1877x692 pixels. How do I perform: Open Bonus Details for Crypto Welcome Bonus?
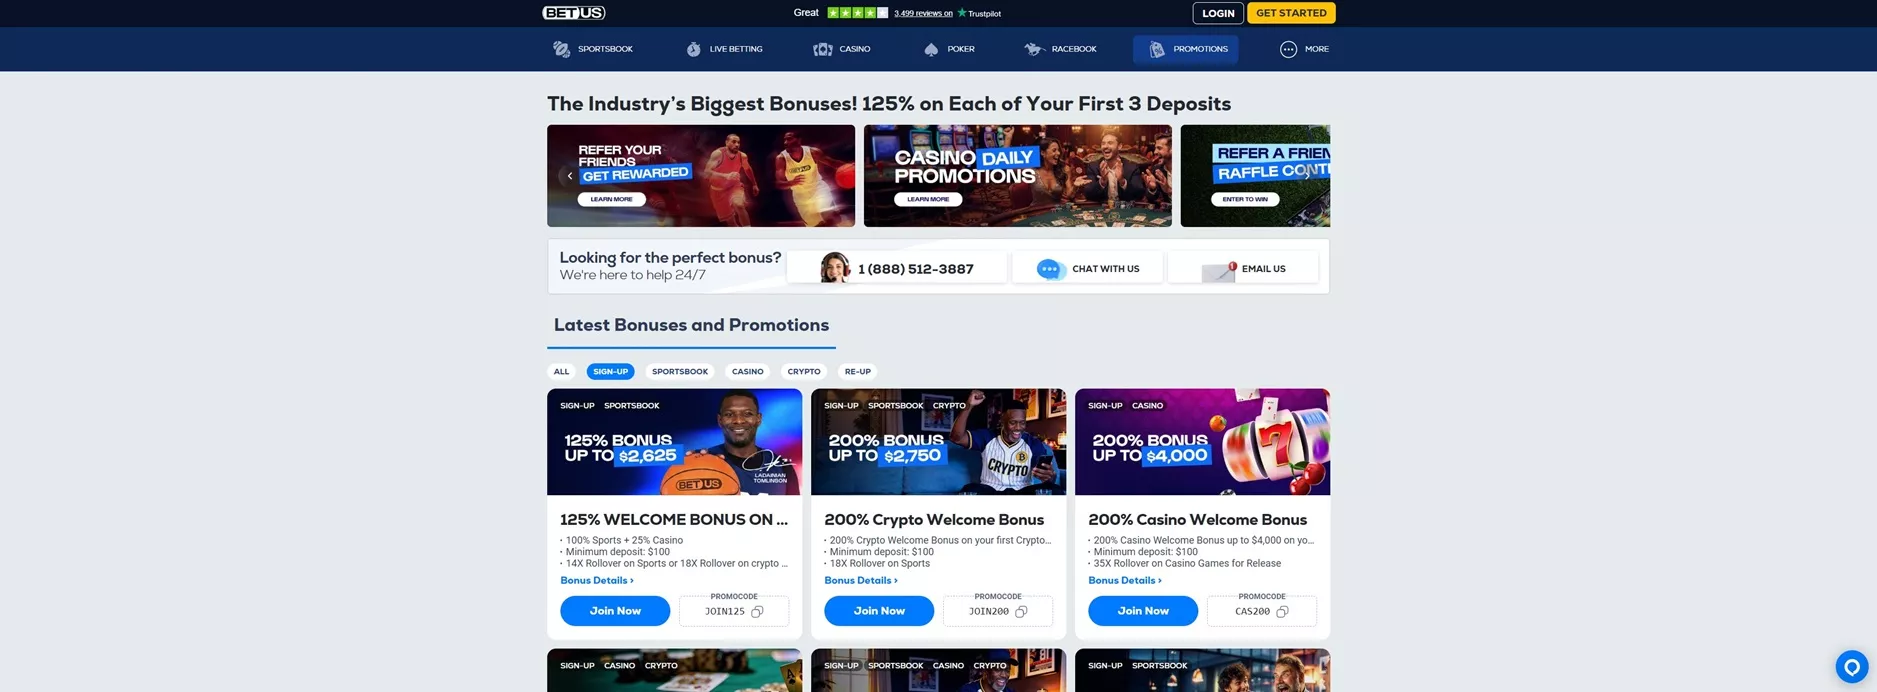click(861, 581)
